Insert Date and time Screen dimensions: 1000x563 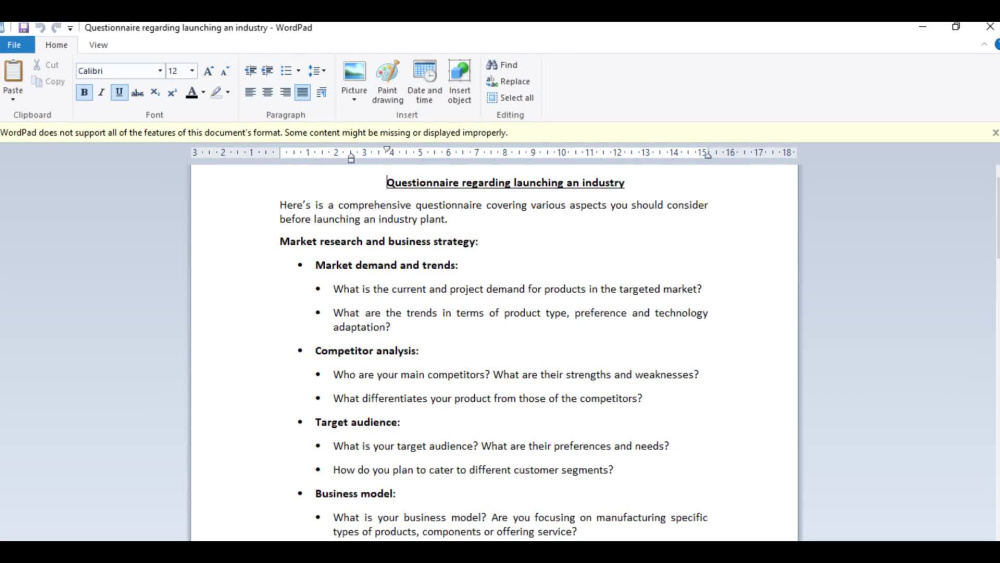[424, 82]
